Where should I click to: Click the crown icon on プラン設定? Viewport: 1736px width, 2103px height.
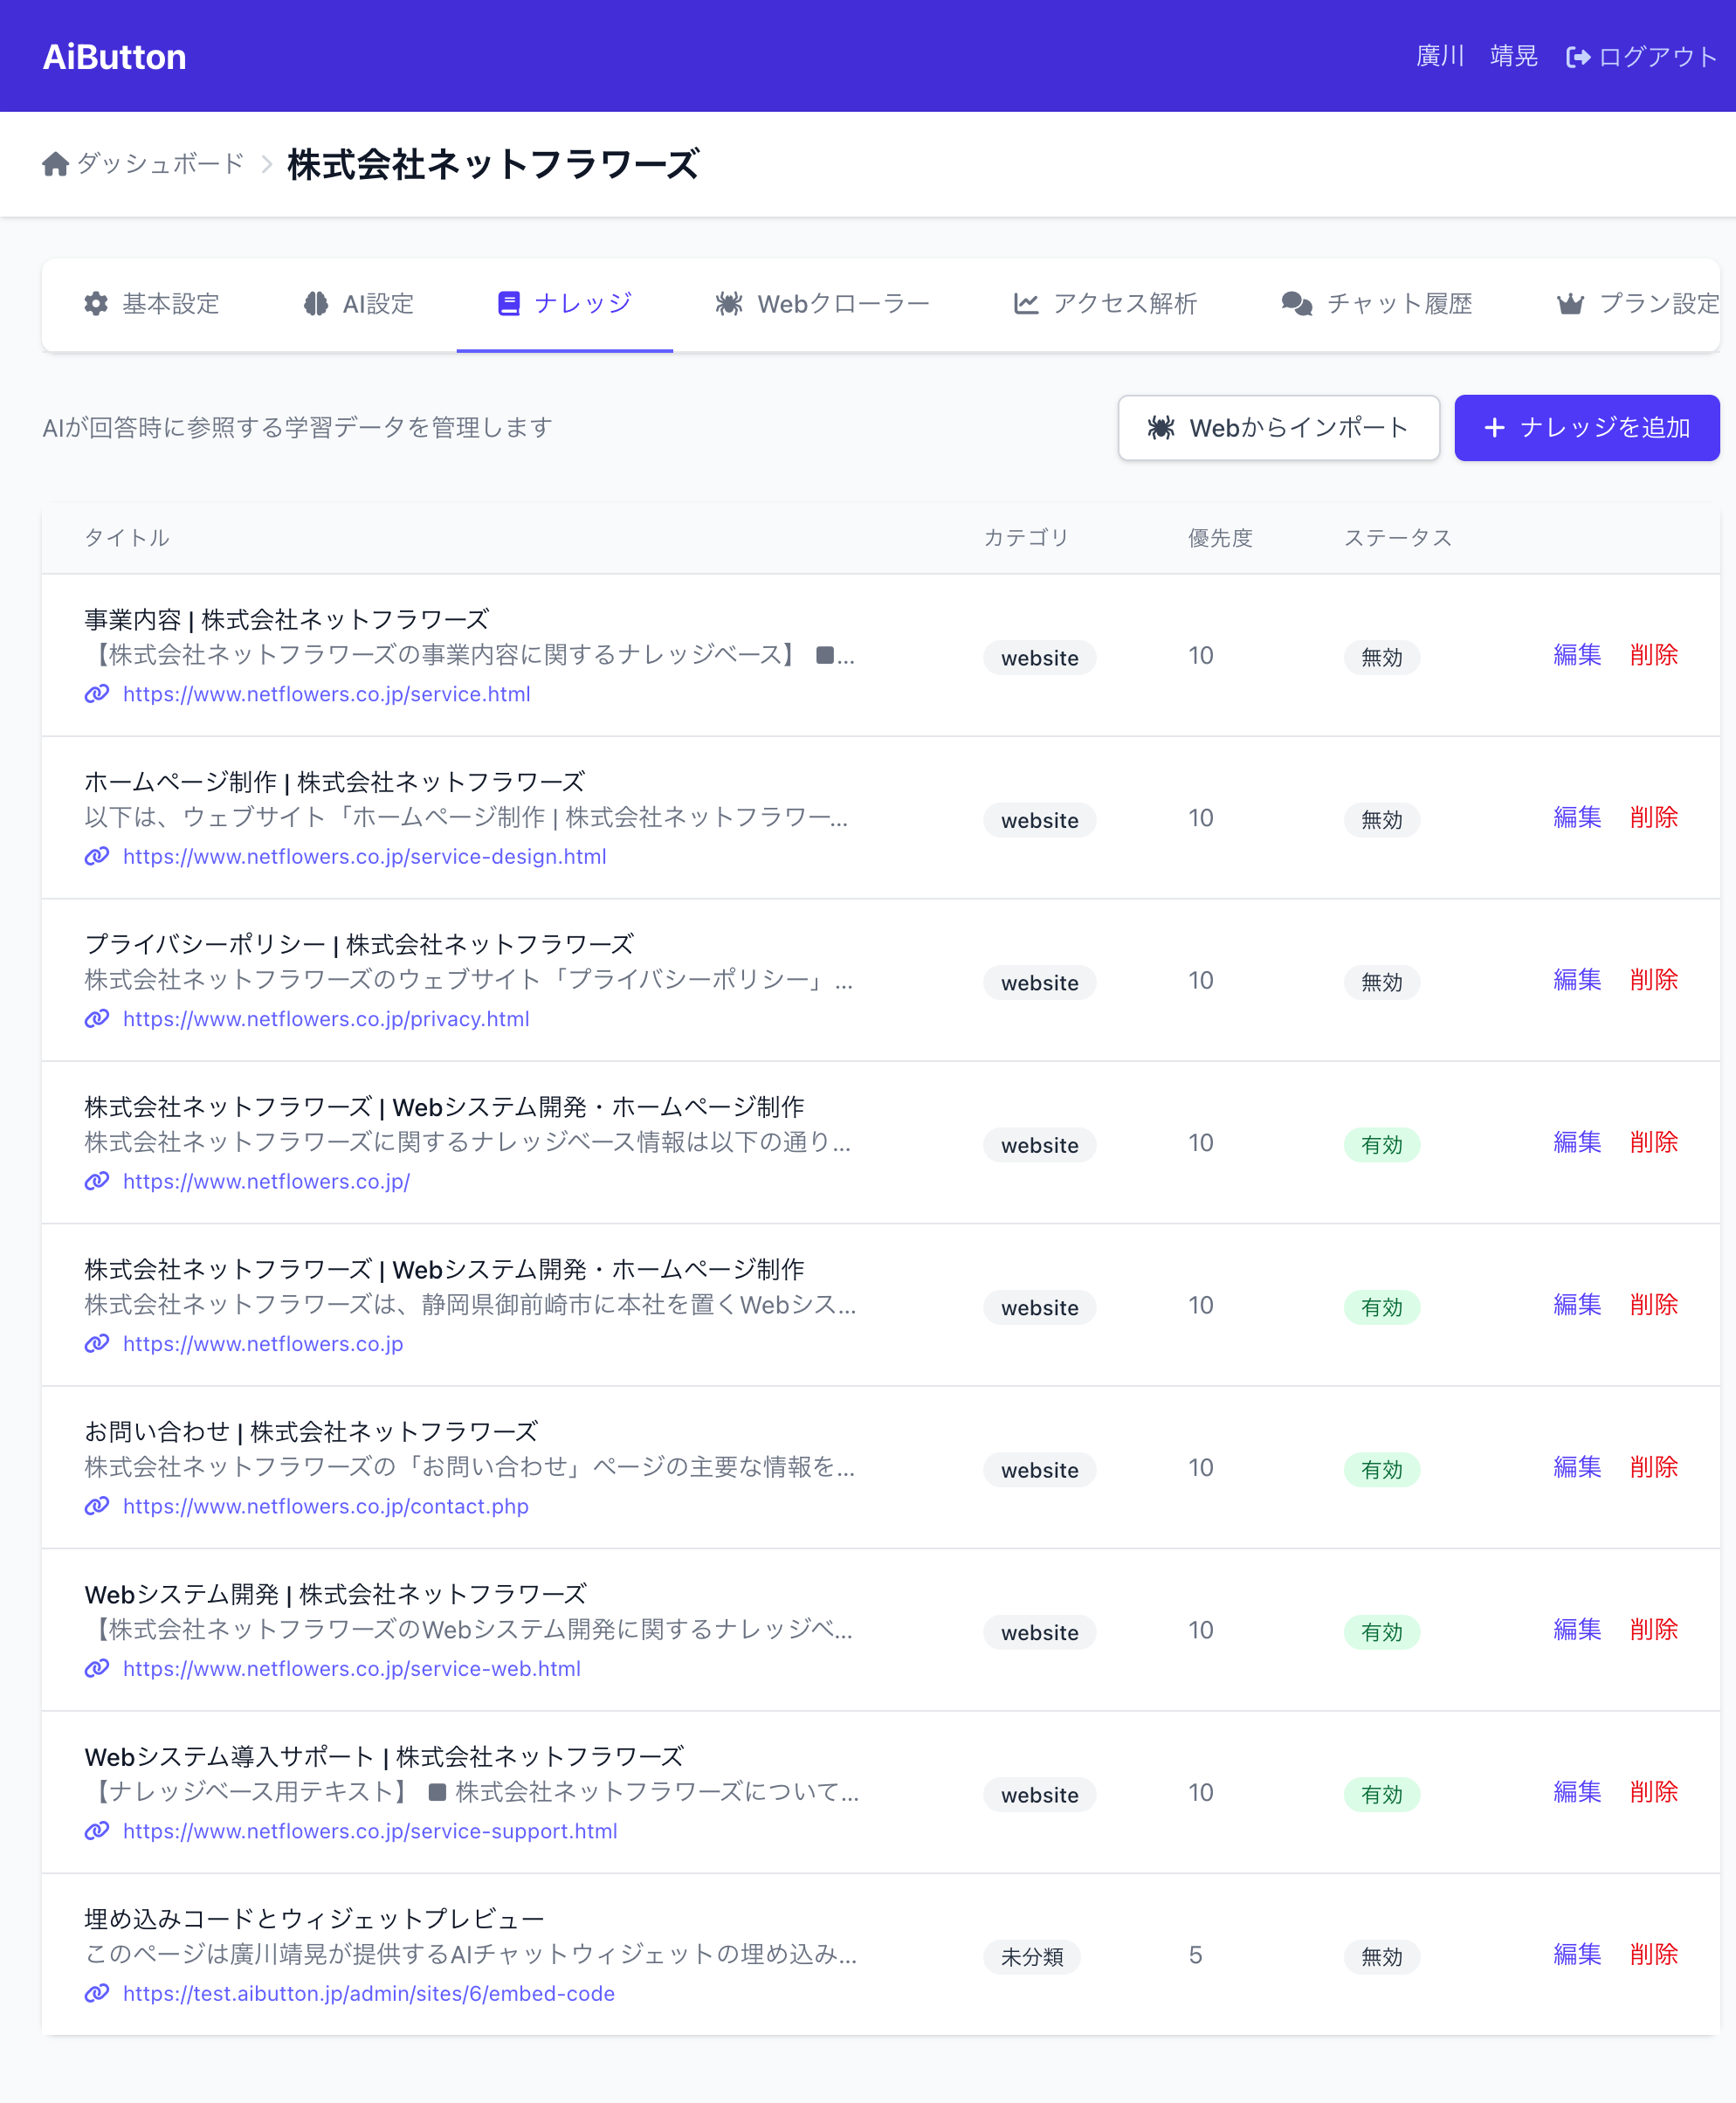1572,304
